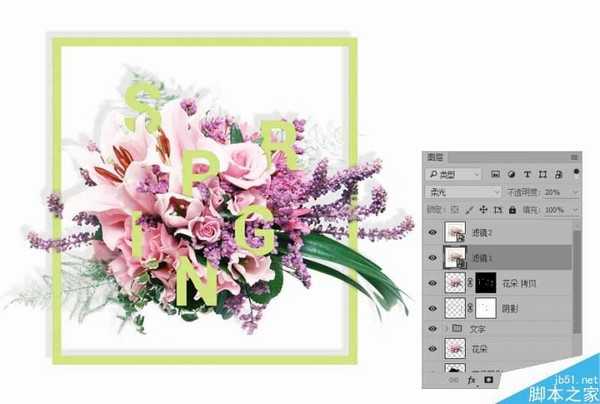Toggle visibility of the 阴影 layer
This screenshot has width=600, height=404.
(433, 308)
